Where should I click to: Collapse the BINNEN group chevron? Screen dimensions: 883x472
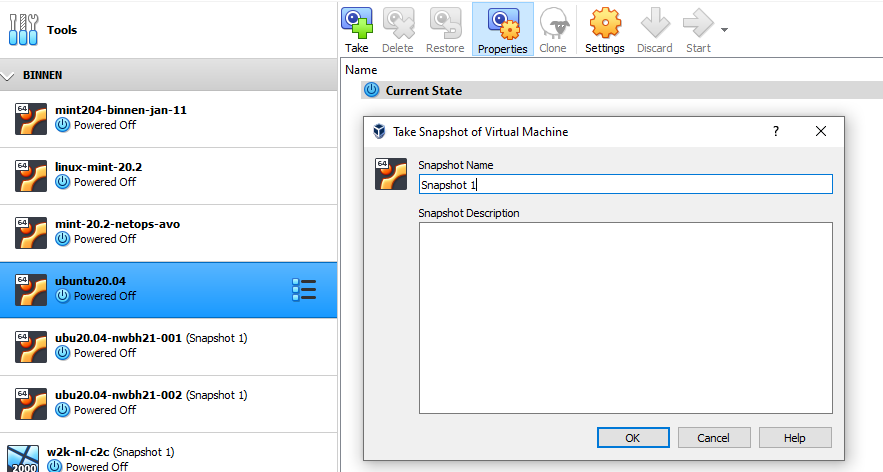8,75
